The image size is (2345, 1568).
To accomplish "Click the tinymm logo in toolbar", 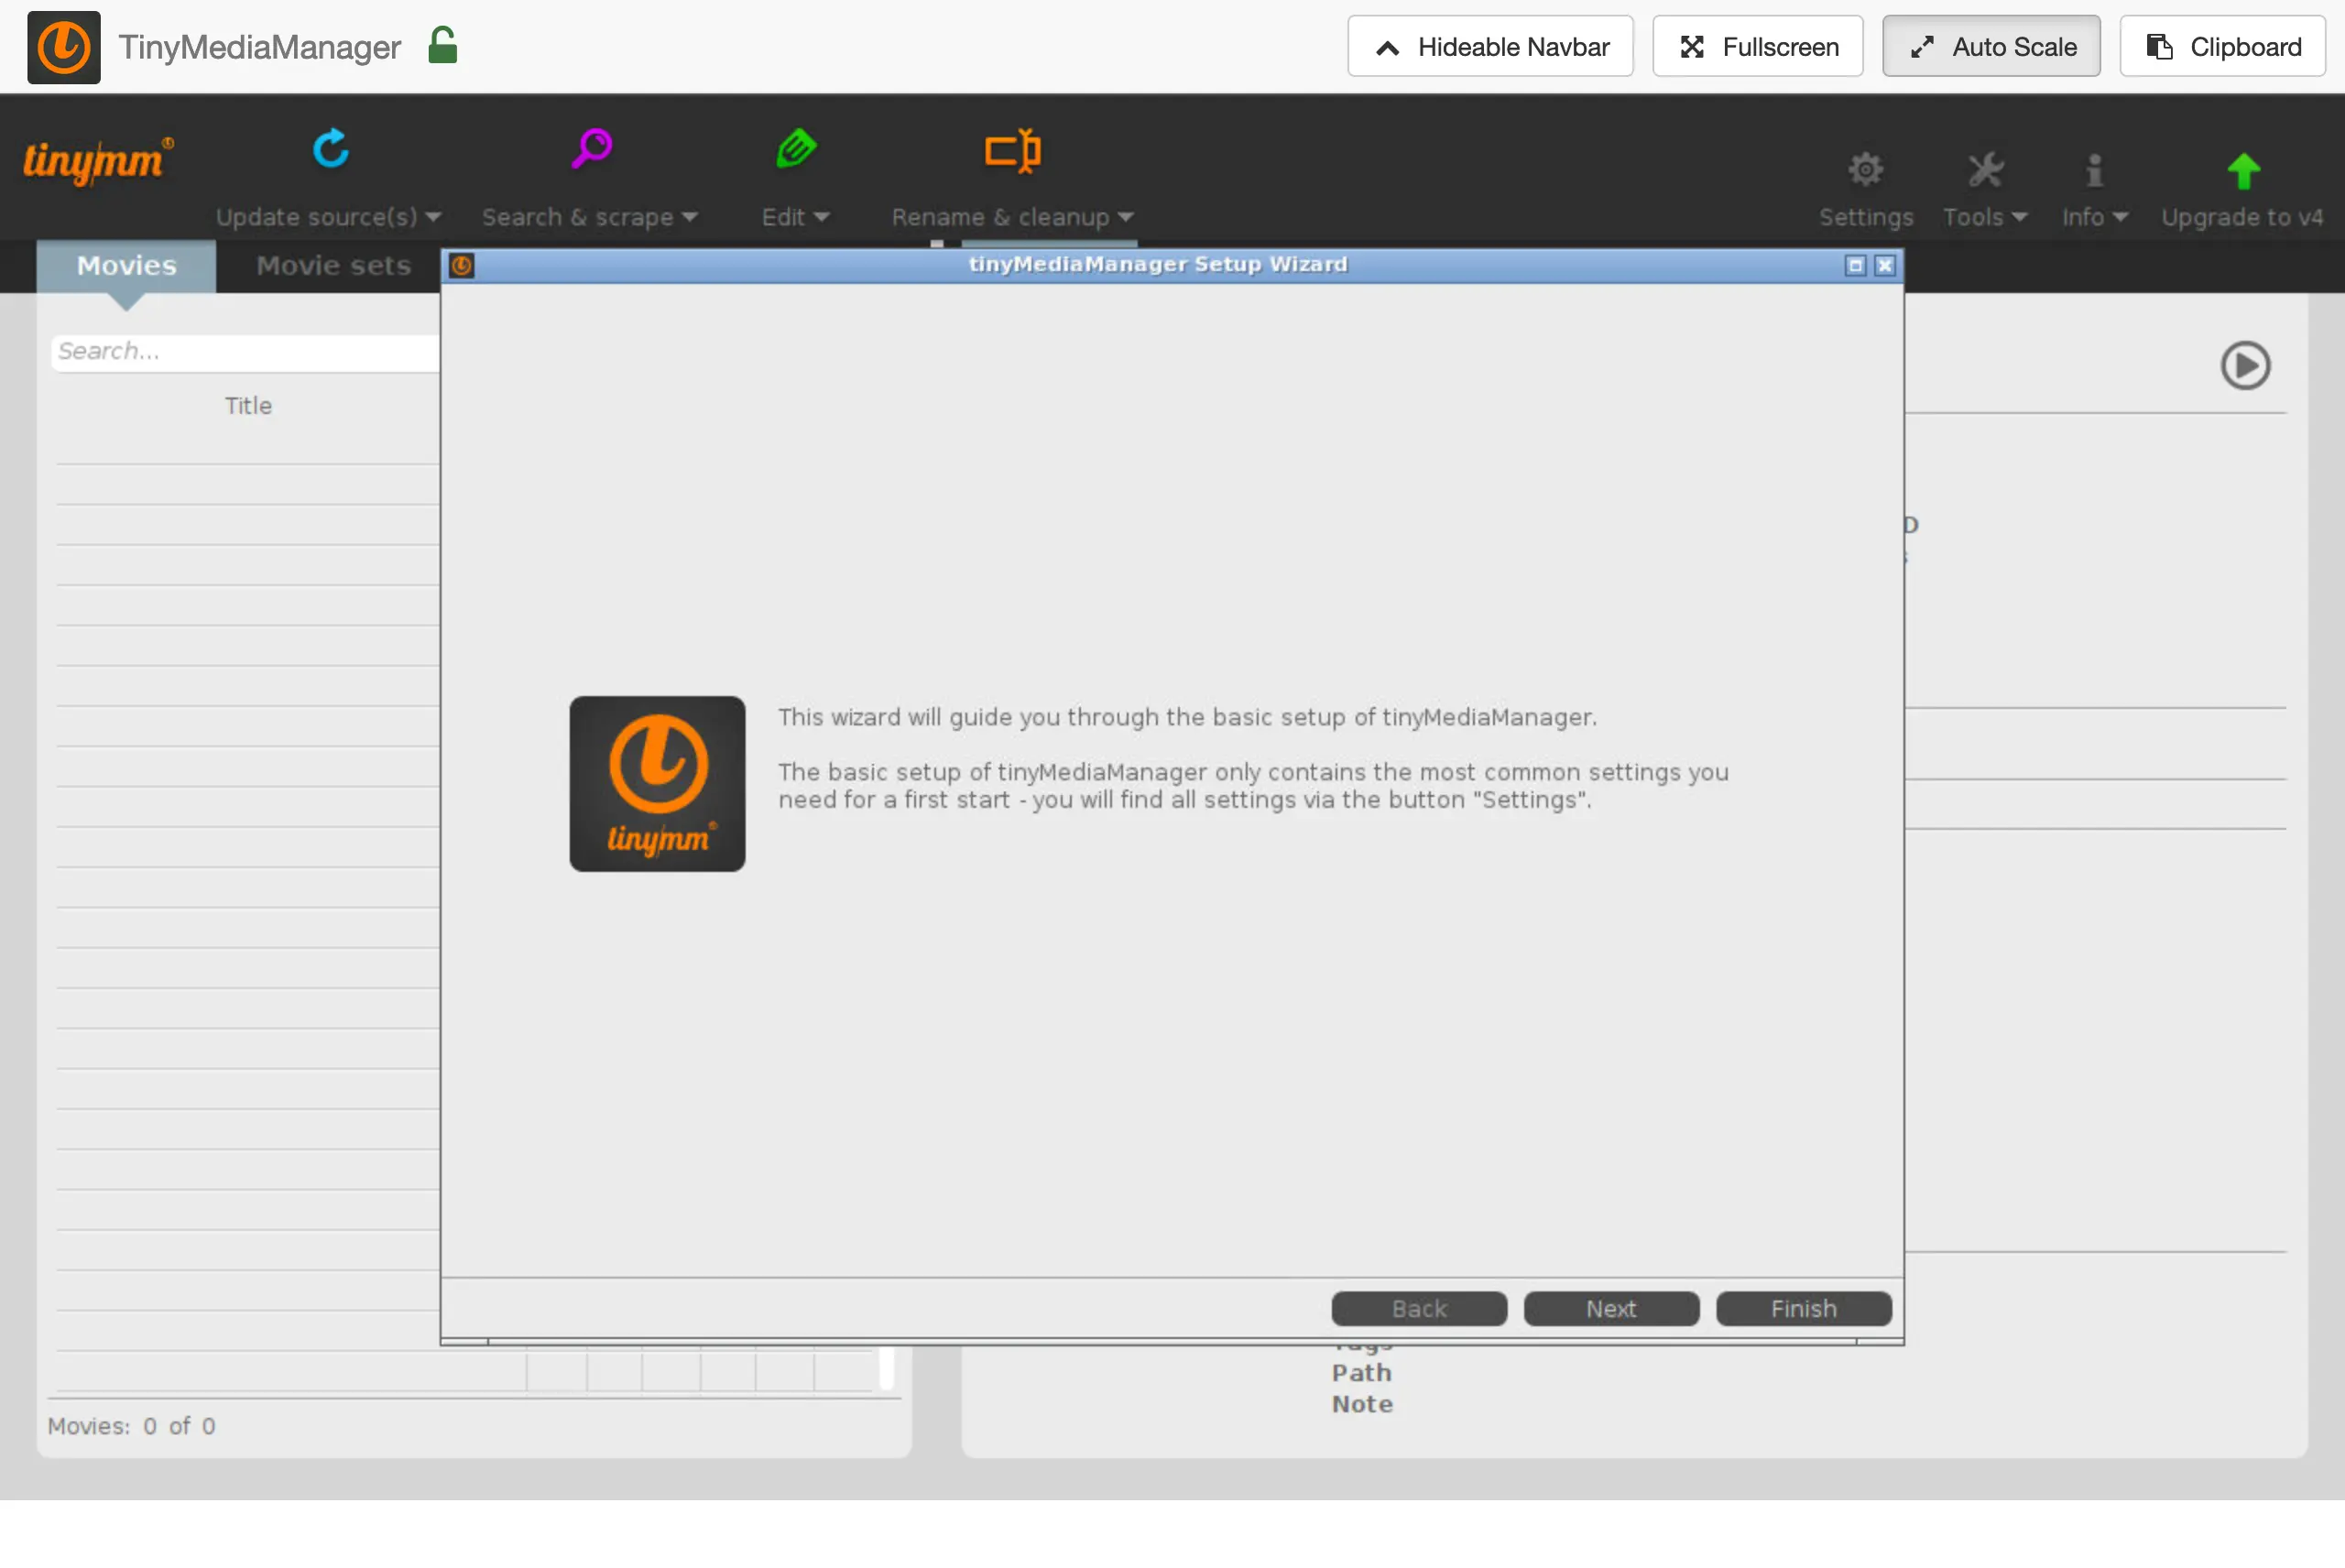I will [x=97, y=161].
